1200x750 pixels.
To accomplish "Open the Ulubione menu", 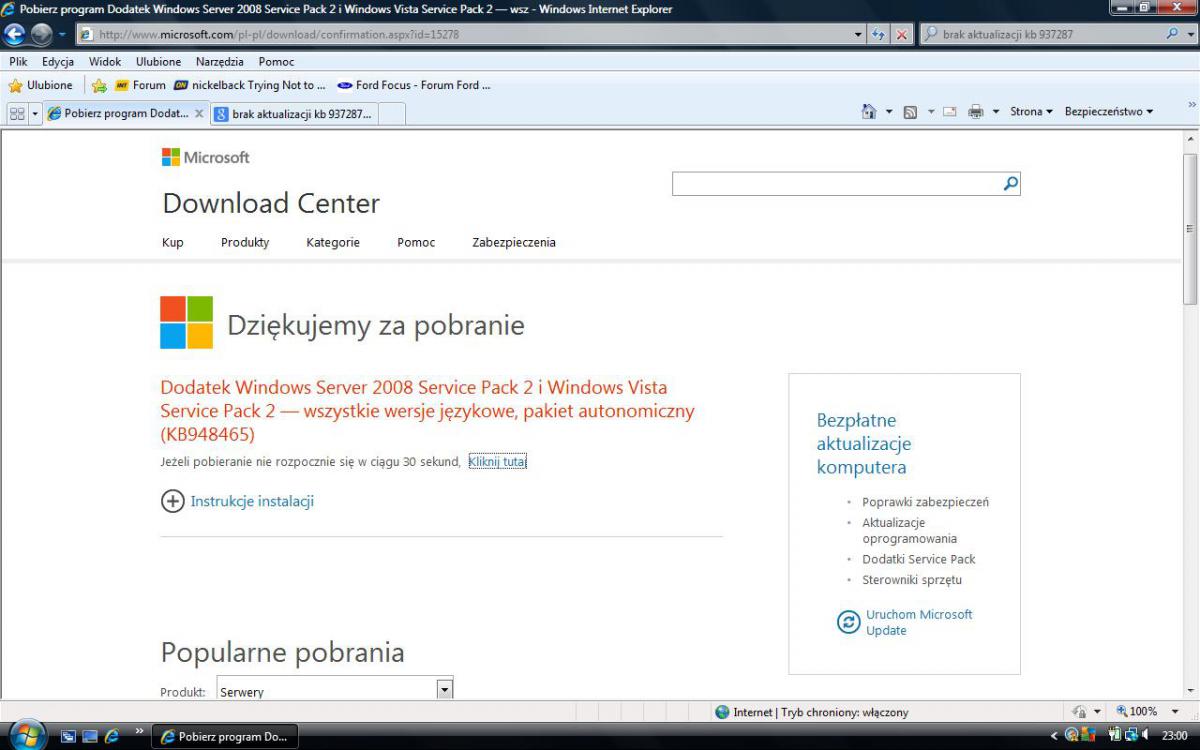I will click(158, 61).
